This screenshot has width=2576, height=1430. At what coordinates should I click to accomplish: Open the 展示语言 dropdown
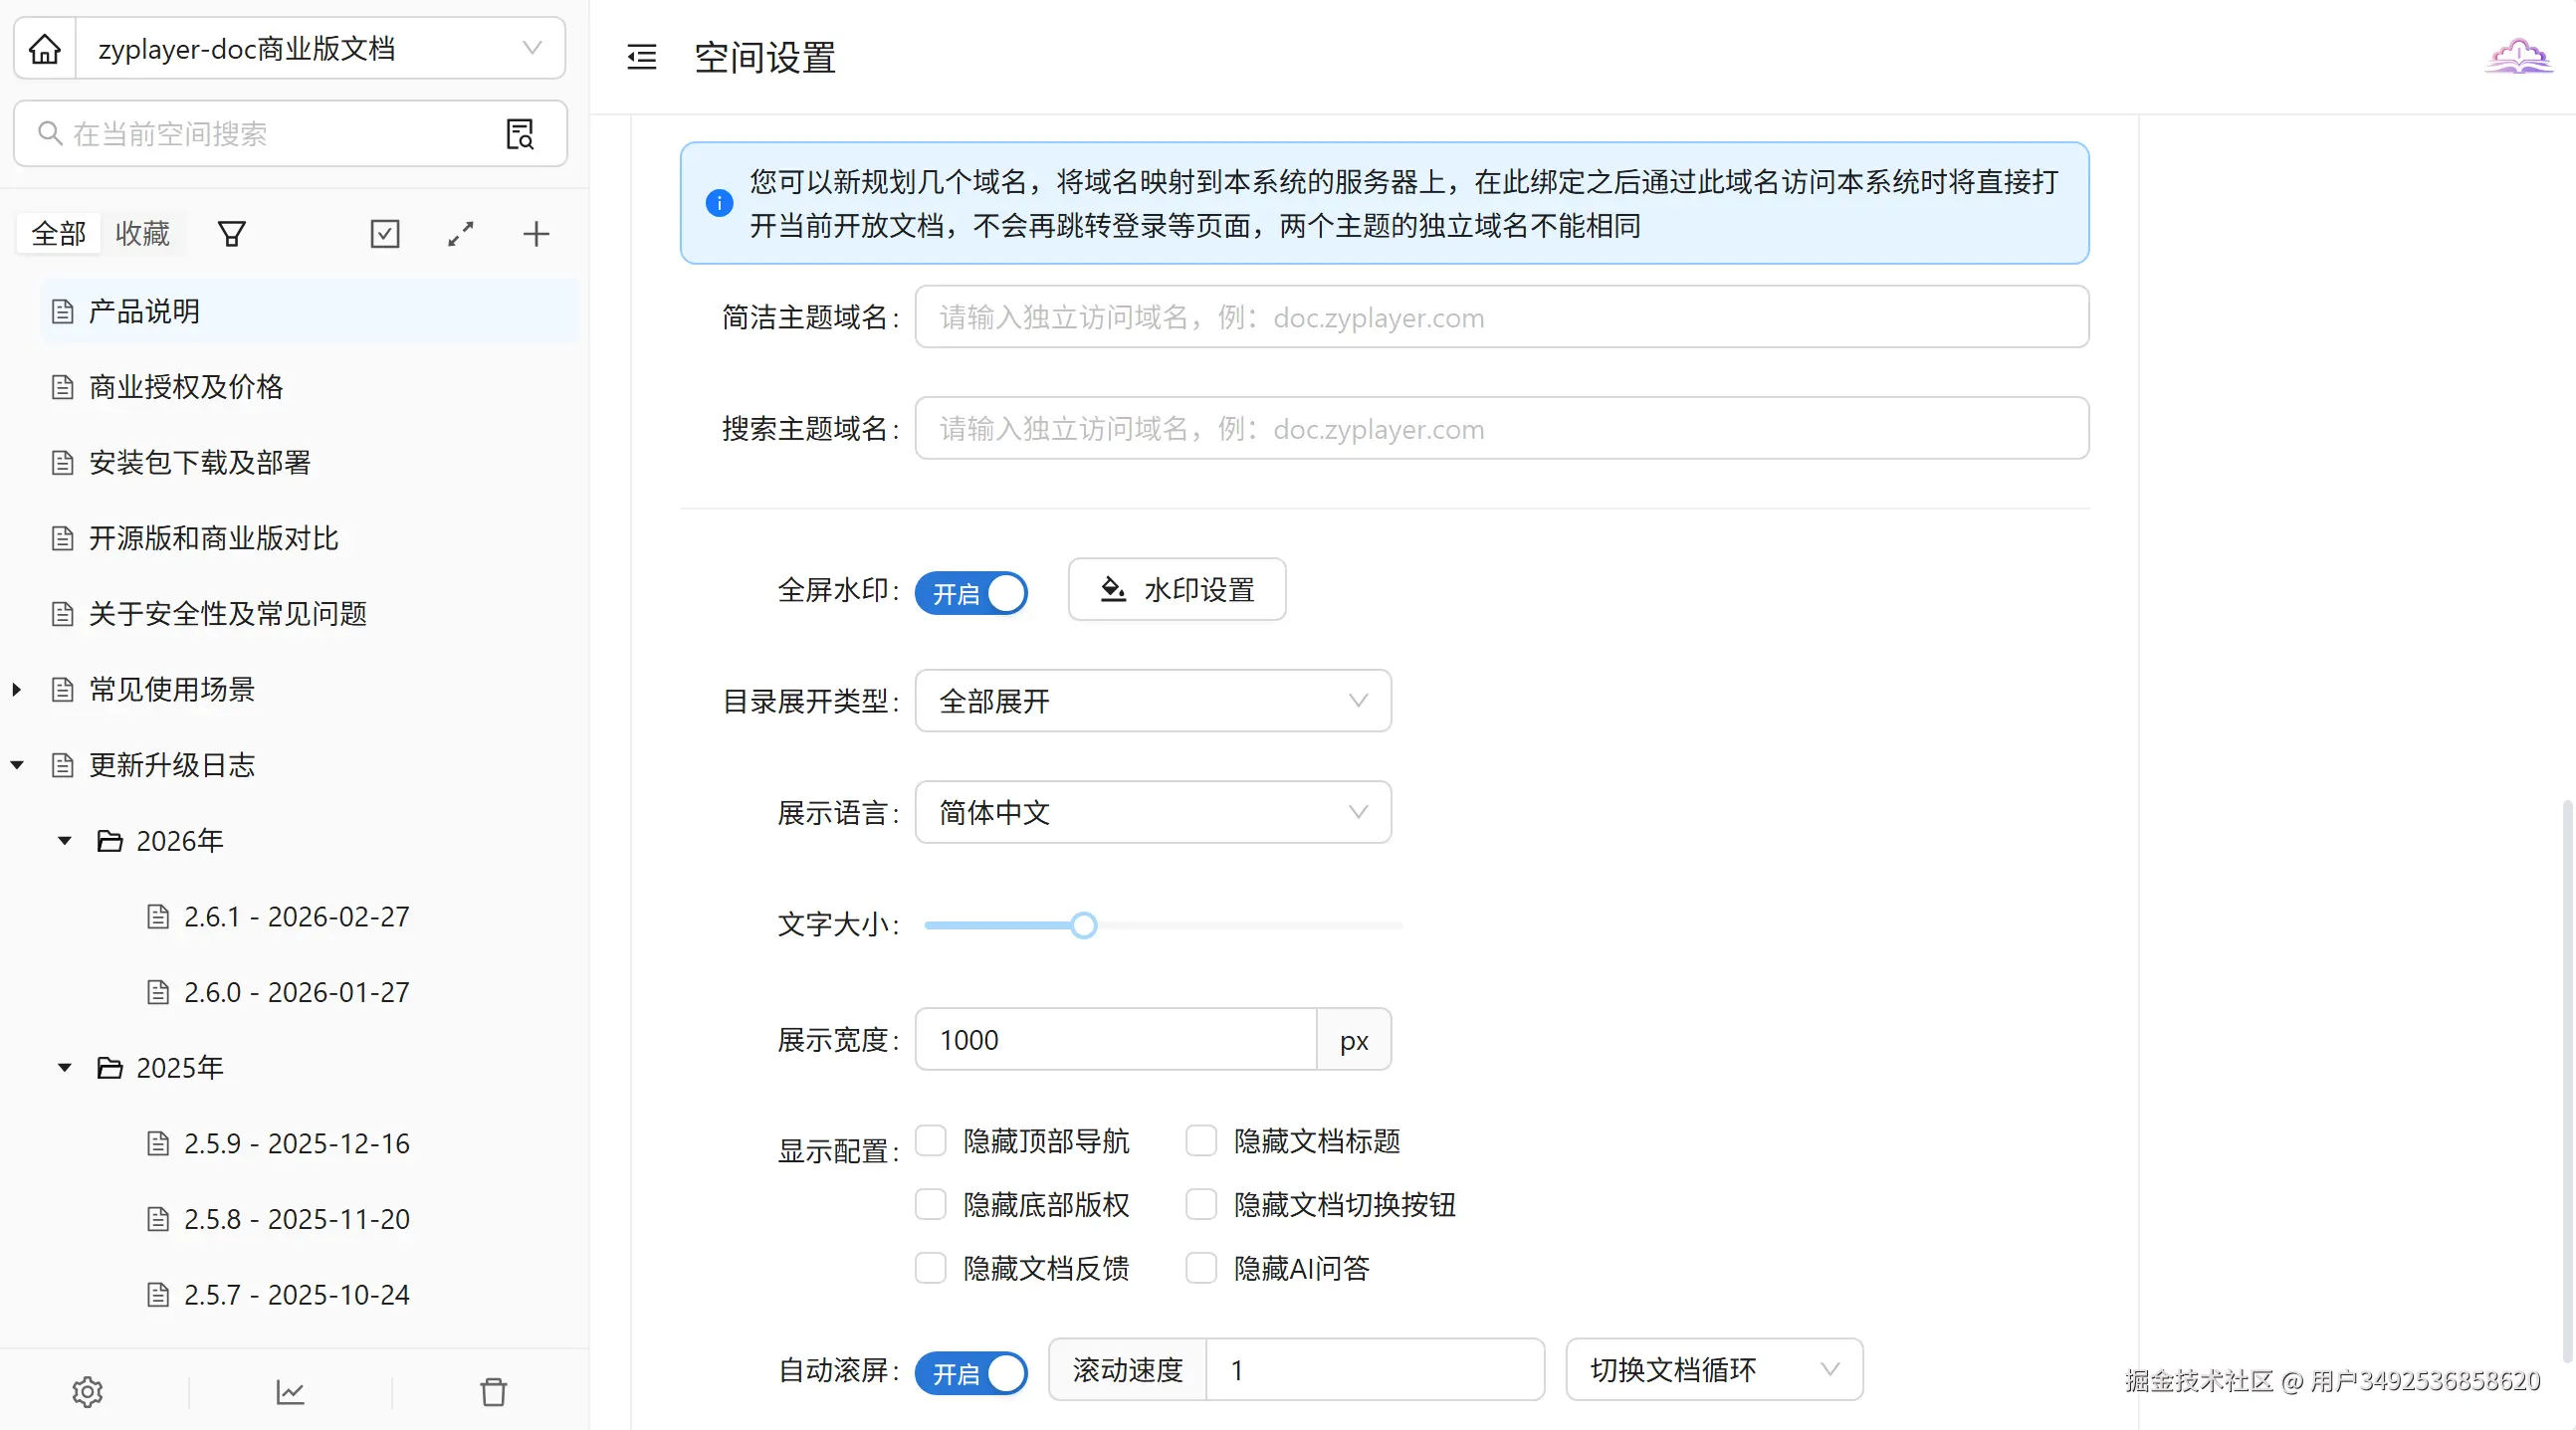[1152, 812]
